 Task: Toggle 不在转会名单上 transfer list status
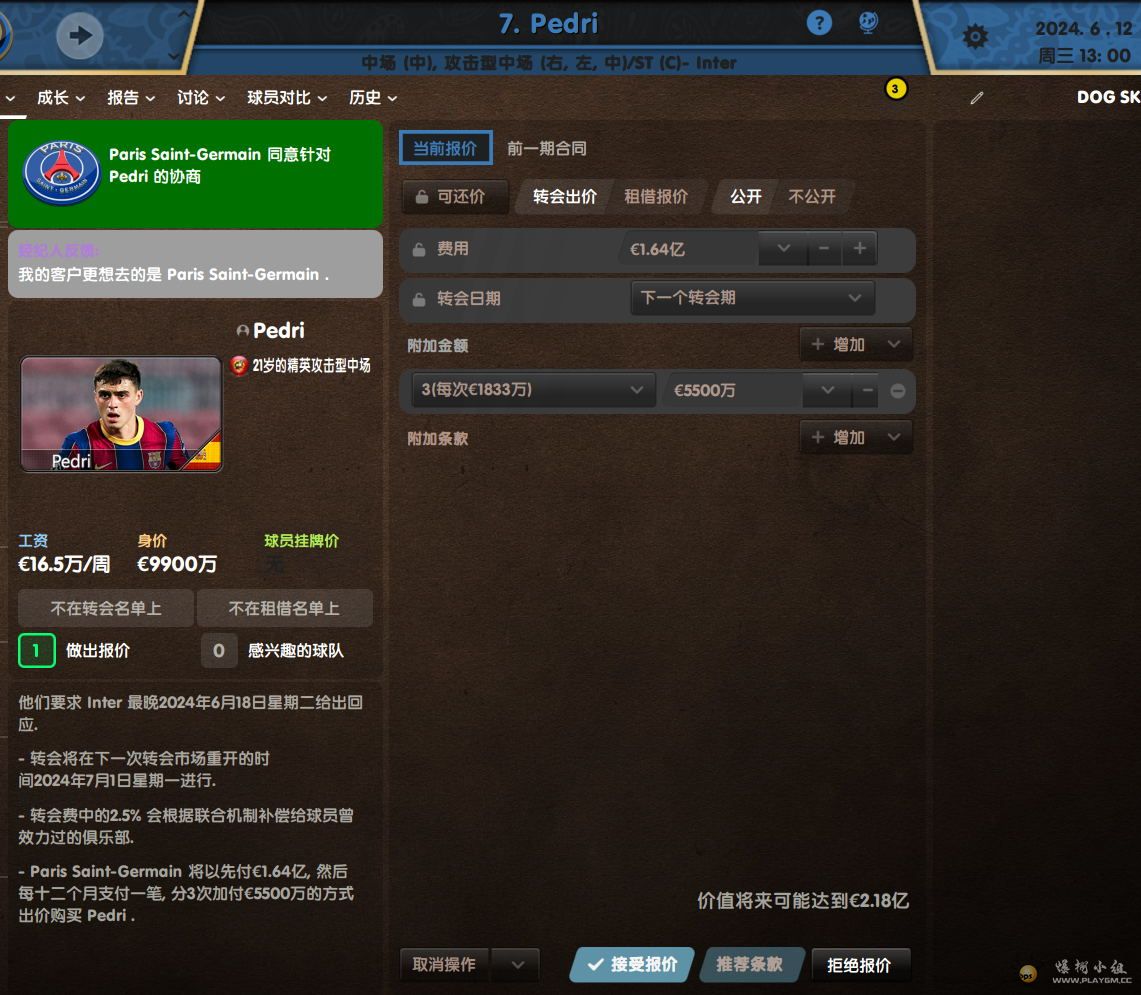tap(106, 609)
